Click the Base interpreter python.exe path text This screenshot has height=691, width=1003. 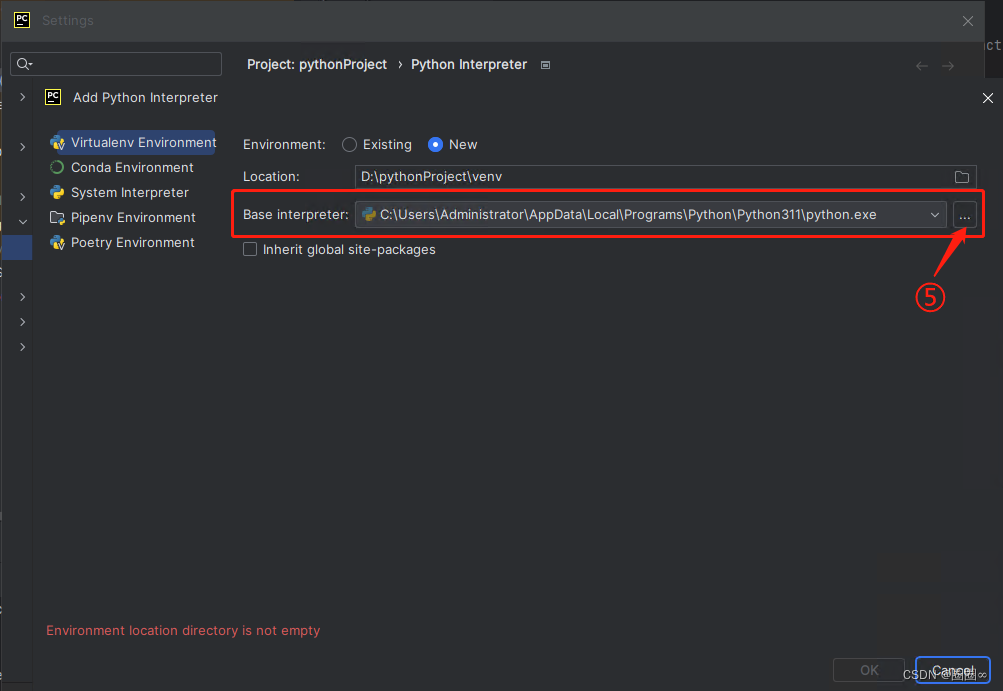pos(628,215)
